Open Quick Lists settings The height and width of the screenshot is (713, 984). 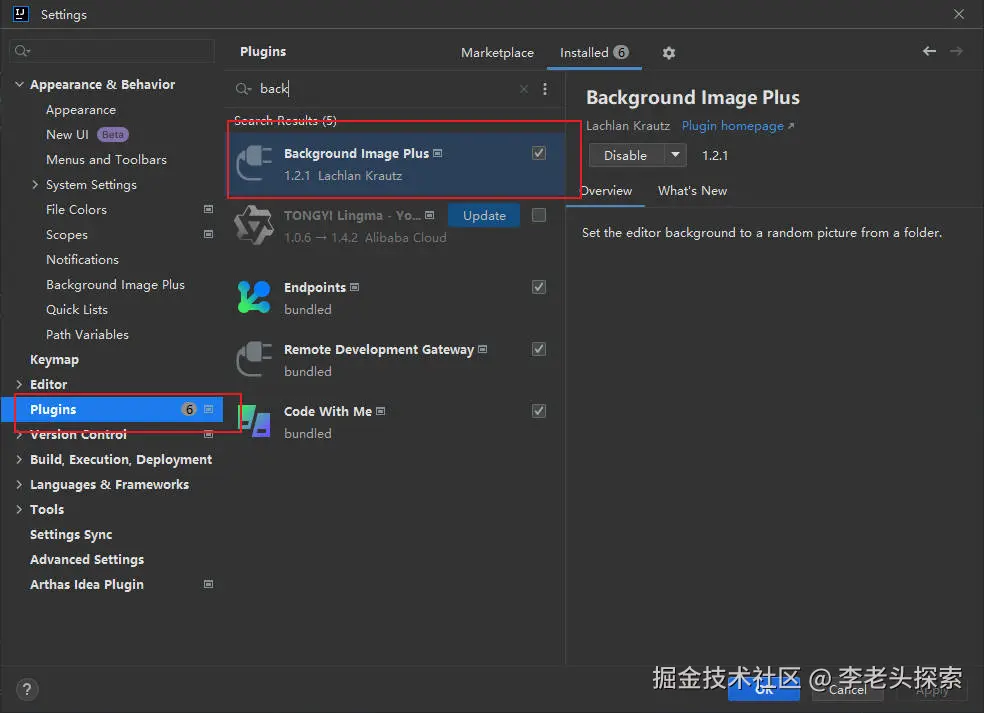pyautogui.click(x=77, y=309)
